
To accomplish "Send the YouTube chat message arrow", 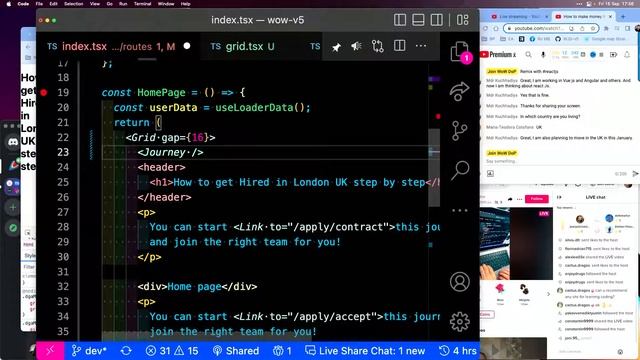I will point(635,173).
